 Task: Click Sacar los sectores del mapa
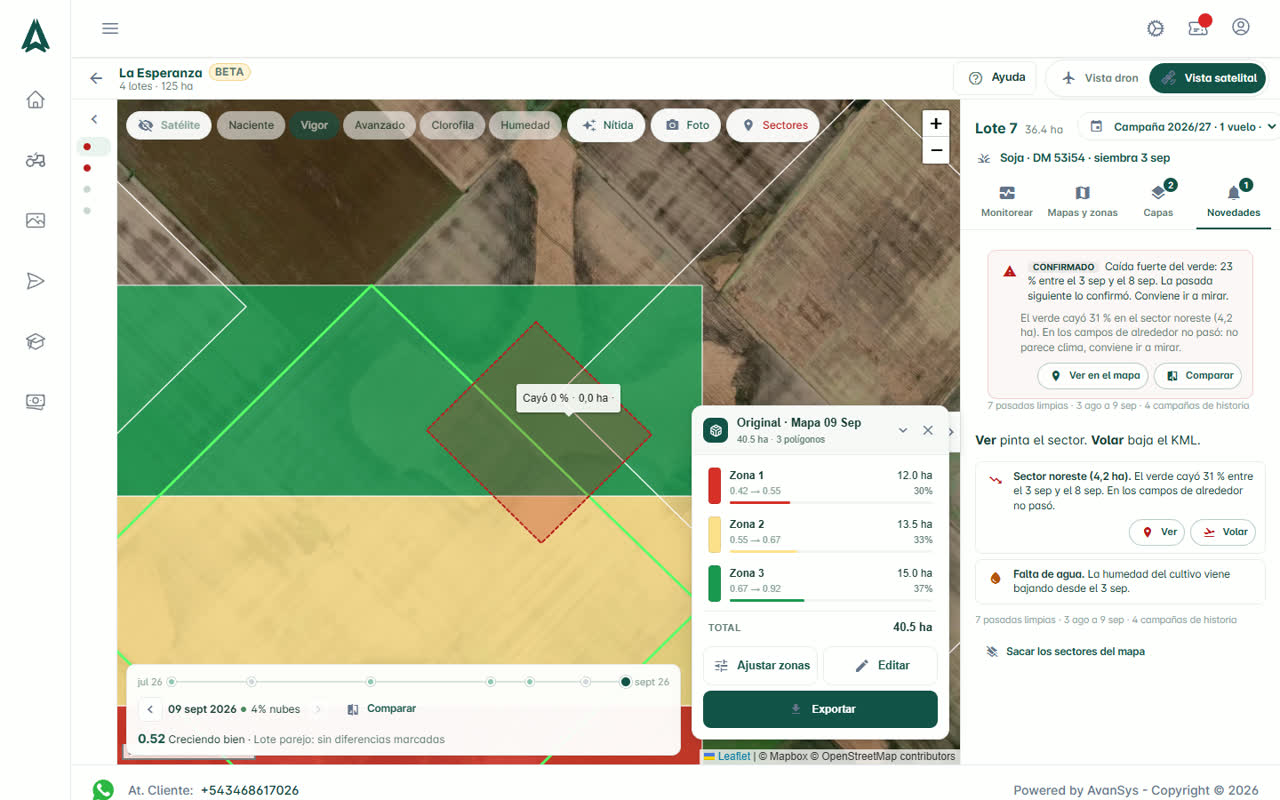pyautogui.click(x=1065, y=651)
